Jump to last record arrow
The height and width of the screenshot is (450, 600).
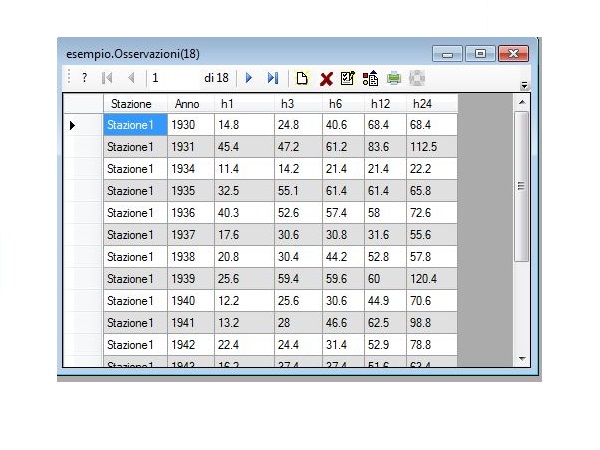coord(273,78)
